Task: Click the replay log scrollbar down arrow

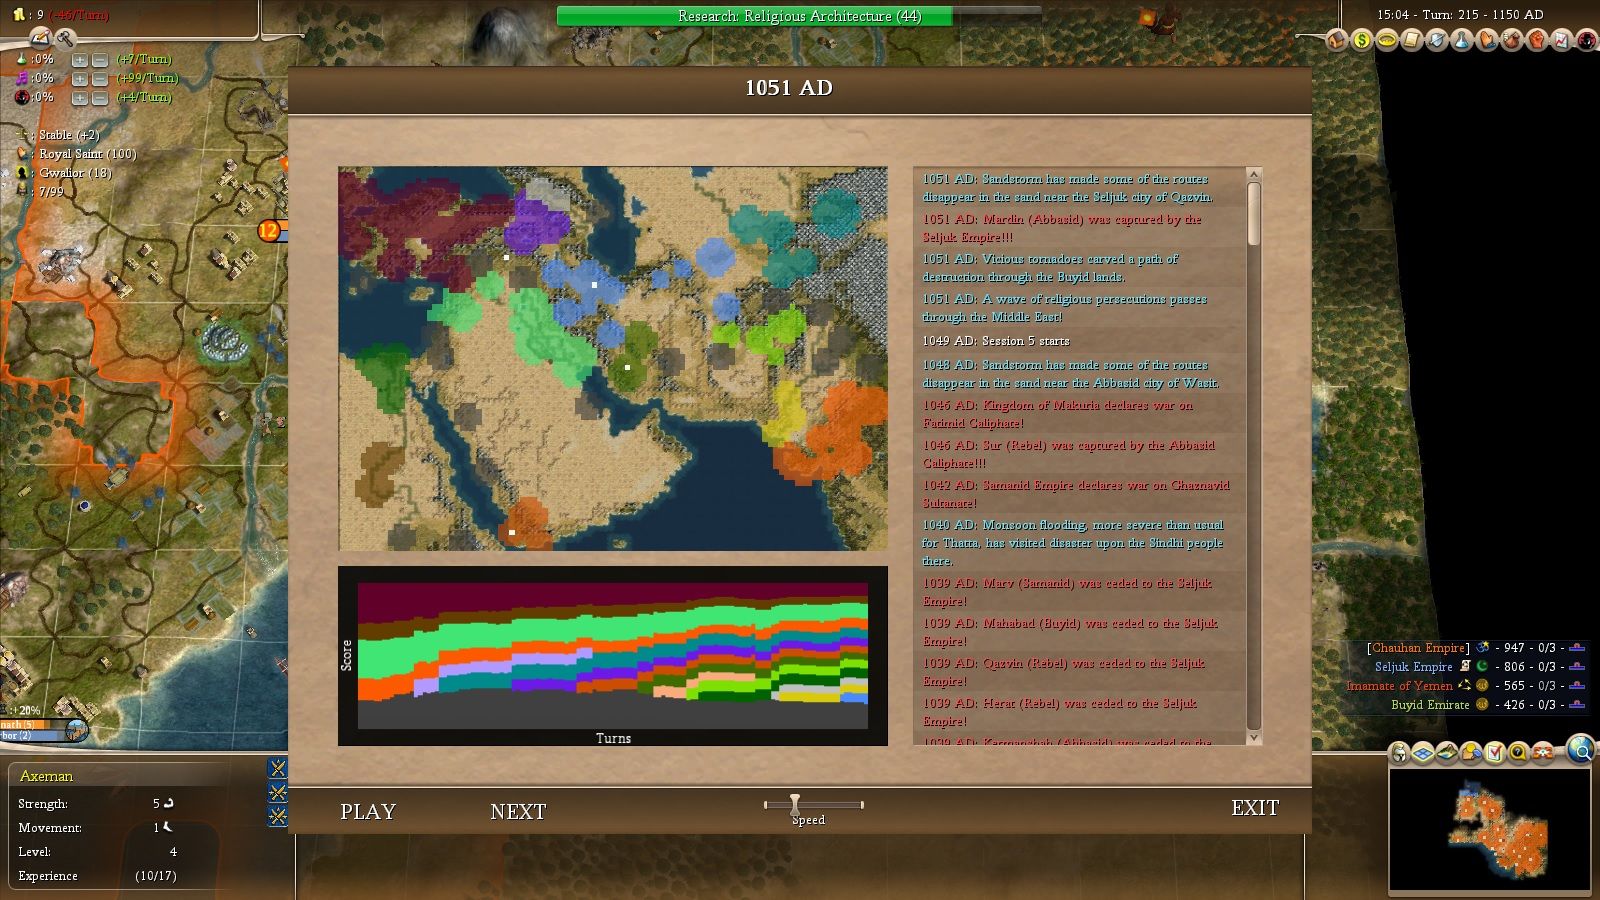Action: coord(1254,737)
